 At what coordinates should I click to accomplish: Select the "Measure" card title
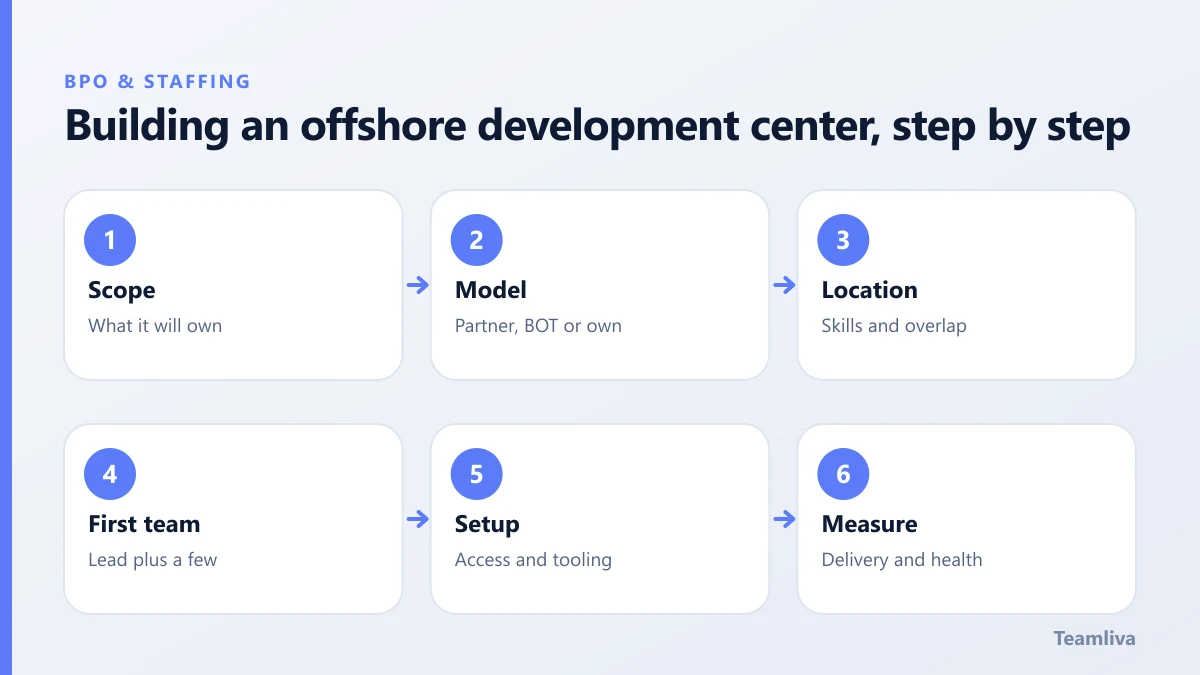pos(870,524)
